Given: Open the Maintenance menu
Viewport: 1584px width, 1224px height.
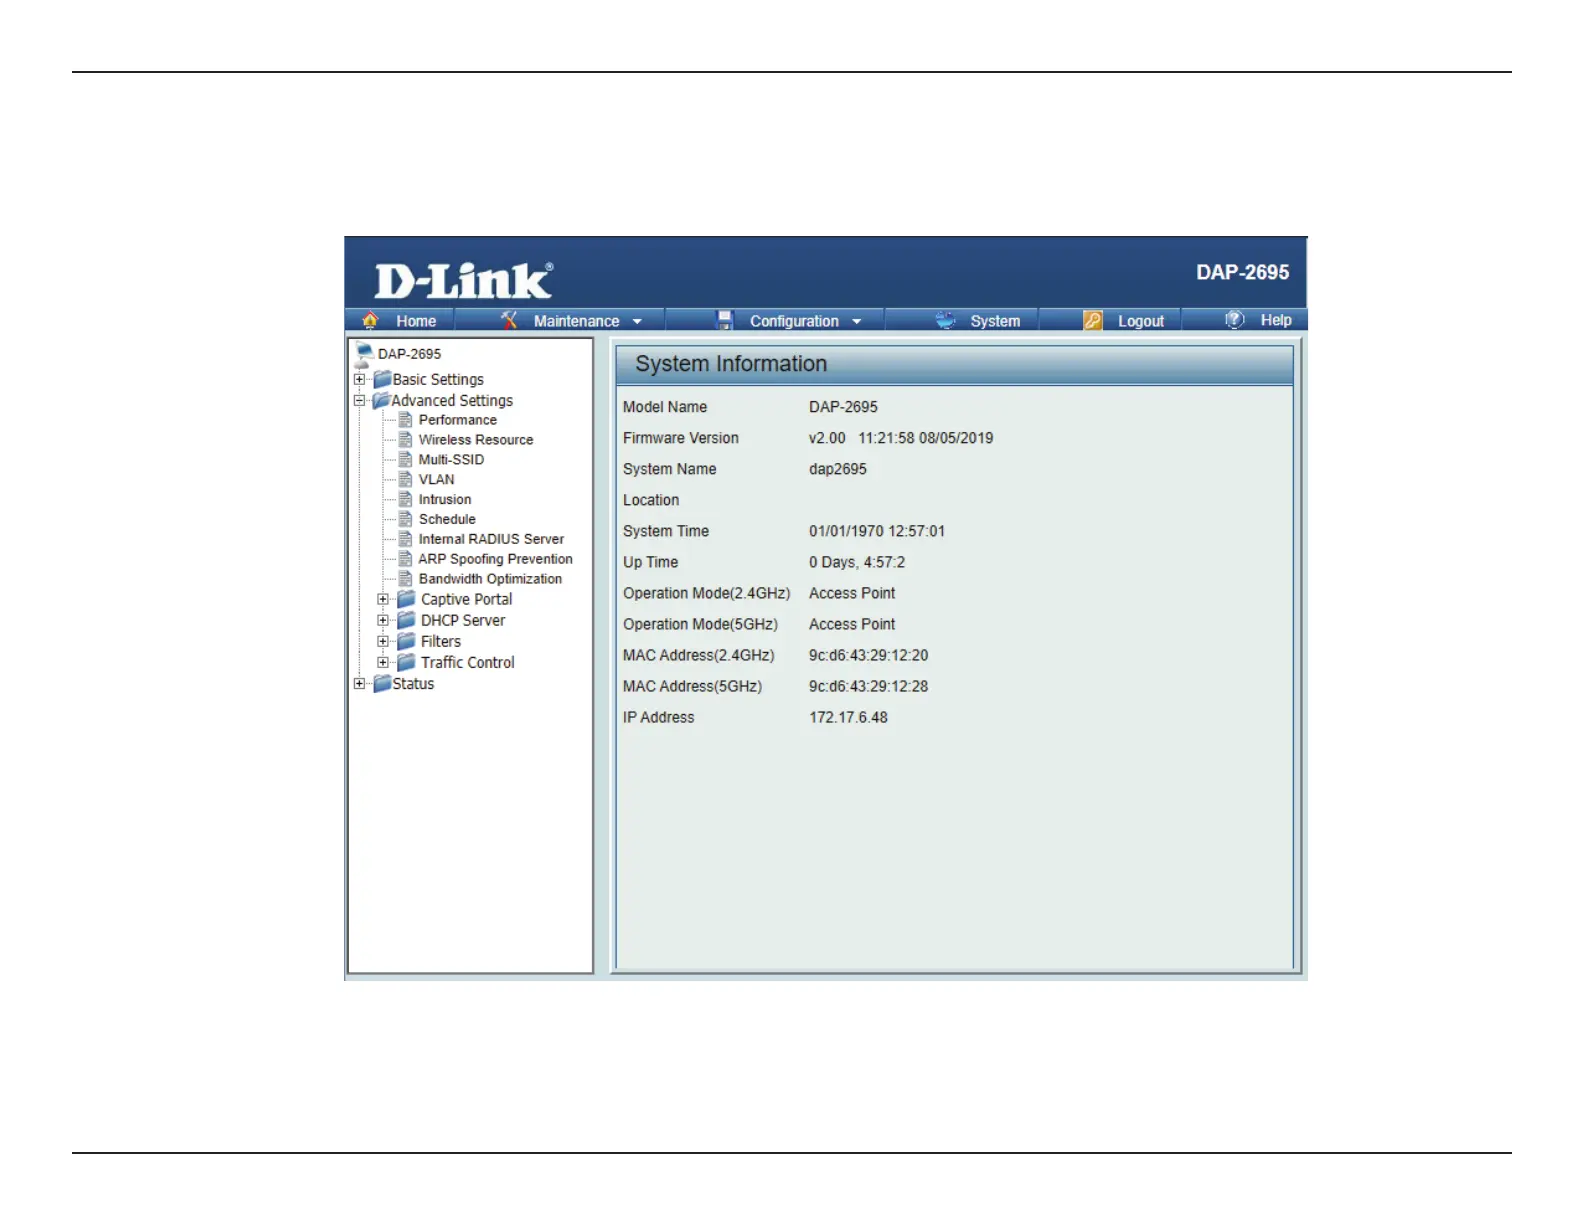Looking at the screenshot, I should pos(576,321).
